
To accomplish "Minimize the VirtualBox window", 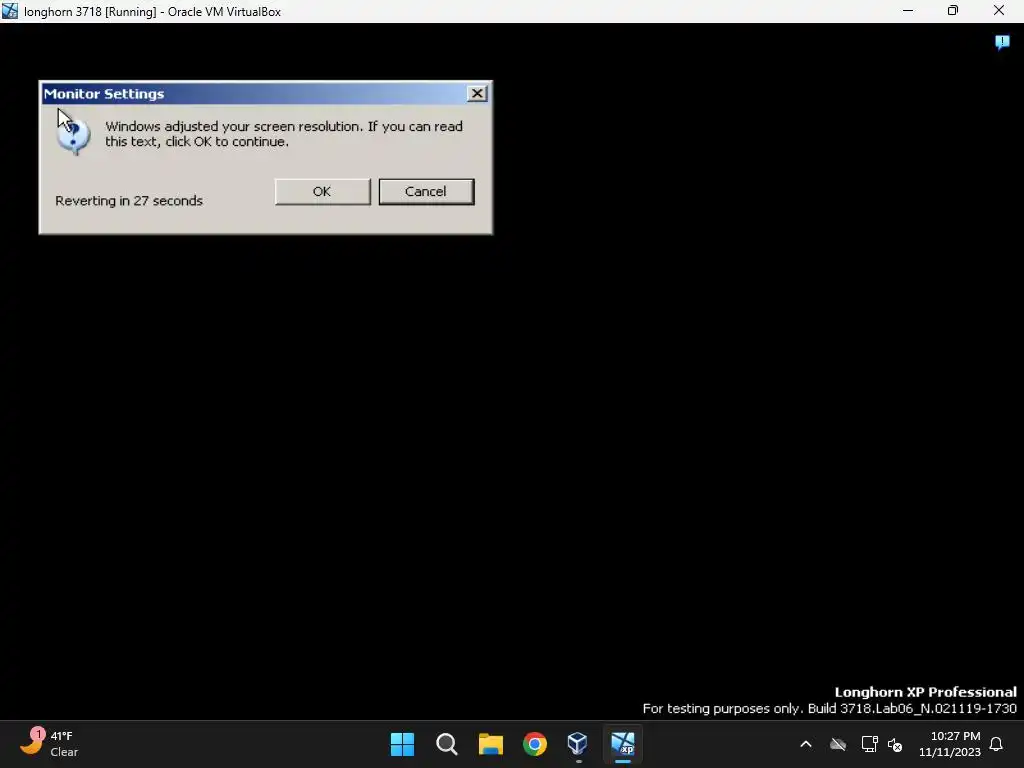I will (x=908, y=11).
